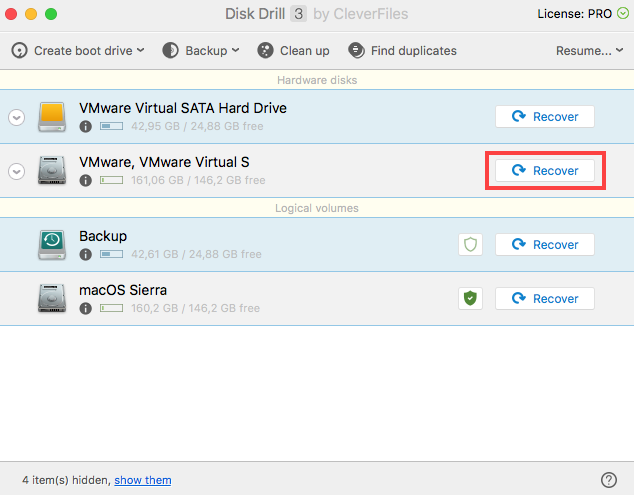Viewport: 634px width, 495px height.
Task: Show info for macOS Sierra volume
Action: point(85,309)
